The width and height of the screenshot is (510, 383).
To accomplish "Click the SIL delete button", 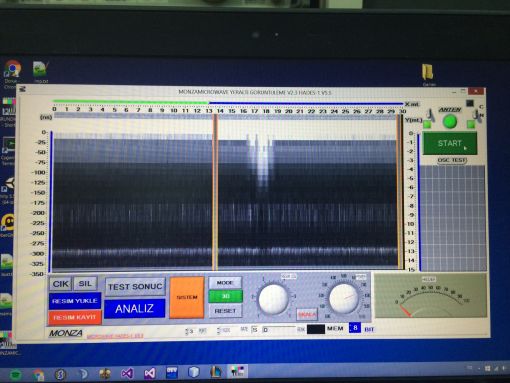I will tap(85, 284).
